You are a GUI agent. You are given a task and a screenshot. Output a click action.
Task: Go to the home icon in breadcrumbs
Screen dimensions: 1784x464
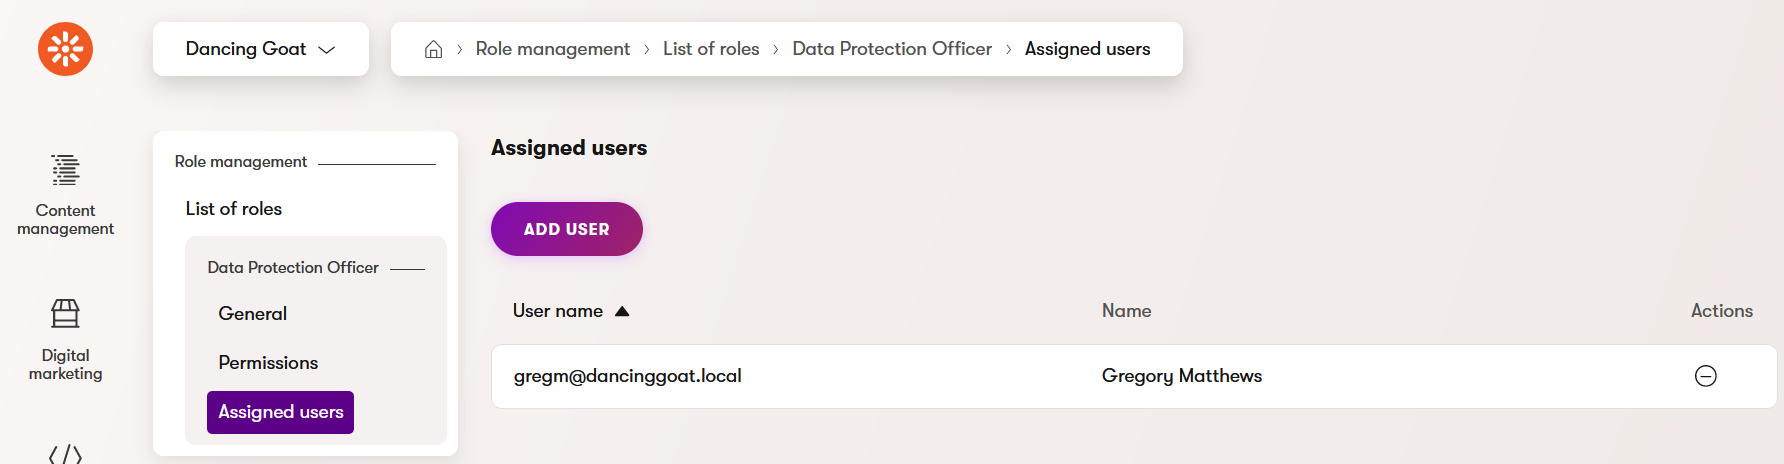[x=433, y=49]
